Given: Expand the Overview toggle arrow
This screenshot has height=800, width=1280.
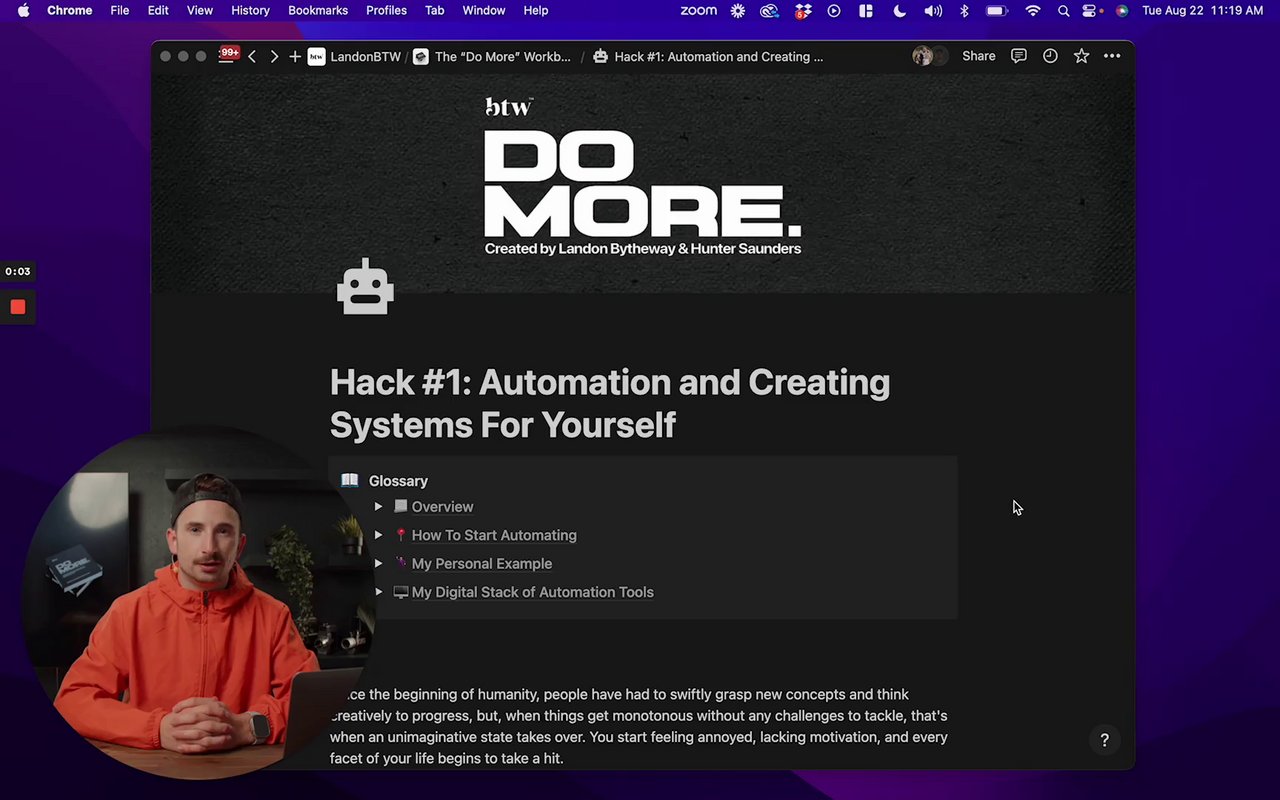Looking at the screenshot, I should 378,507.
